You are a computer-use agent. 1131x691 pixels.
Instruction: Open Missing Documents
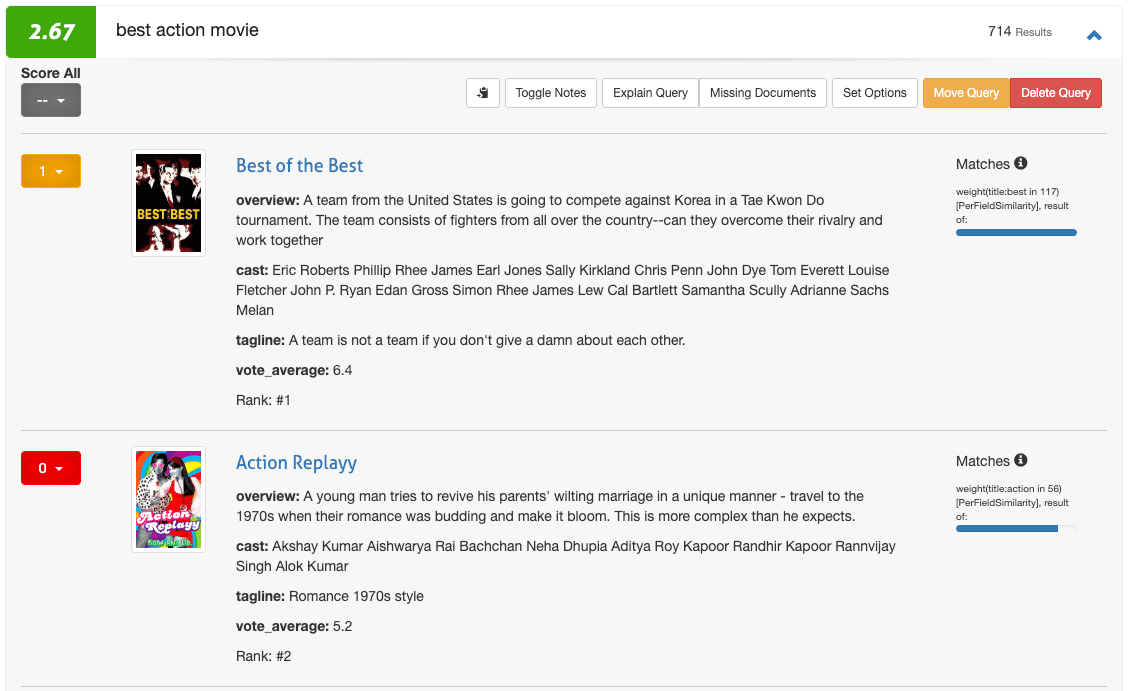tap(763, 93)
